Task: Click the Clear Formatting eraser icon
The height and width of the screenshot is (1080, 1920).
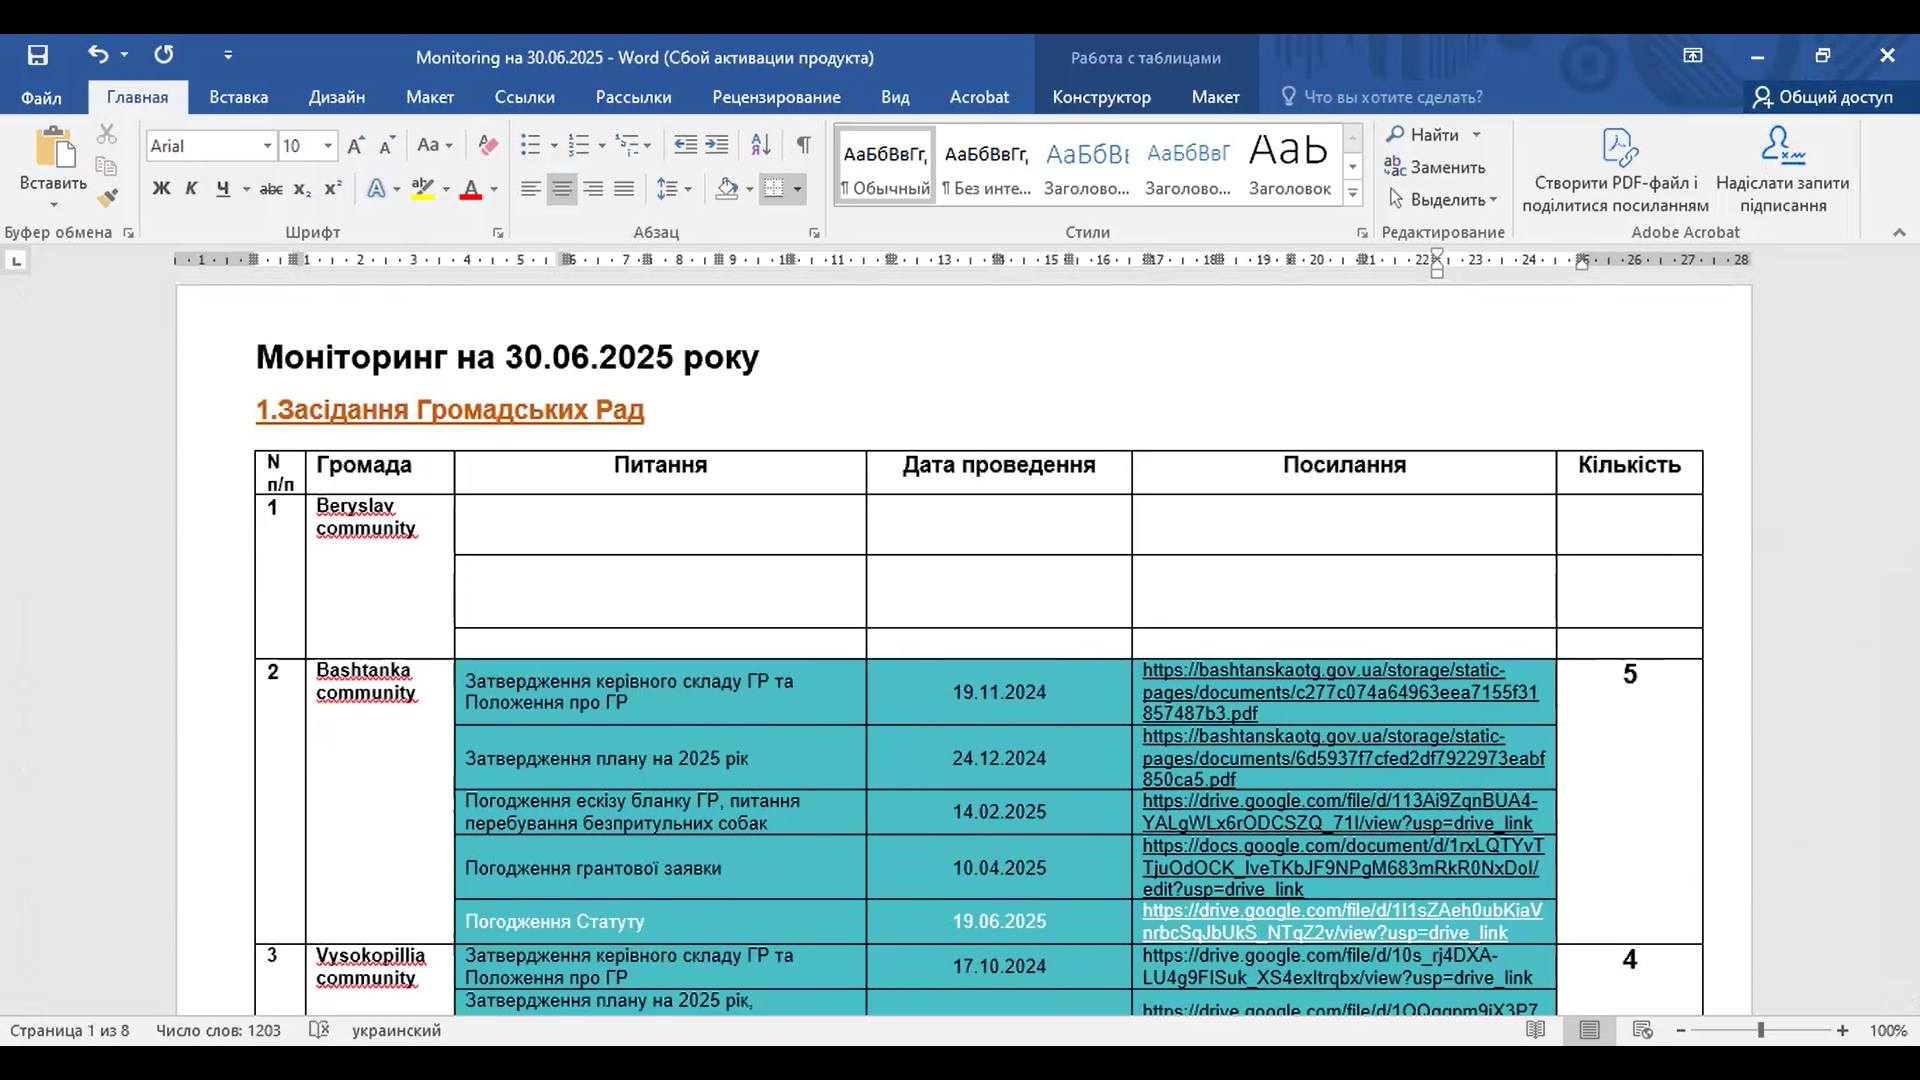Action: (x=487, y=146)
